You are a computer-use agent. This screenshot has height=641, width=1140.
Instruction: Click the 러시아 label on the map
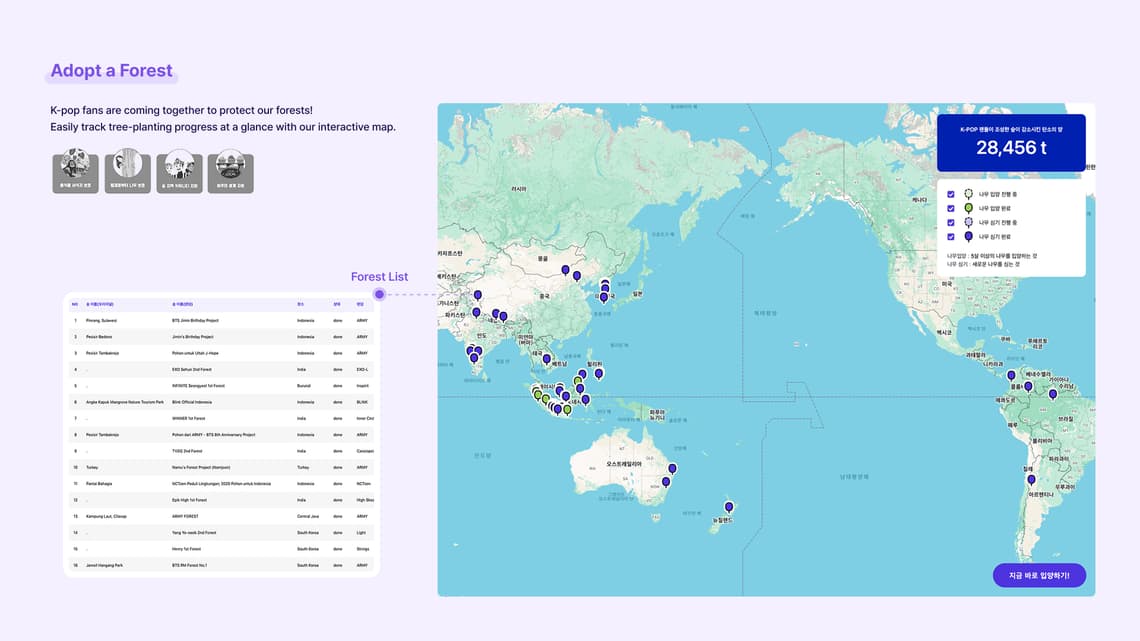point(518,189)
